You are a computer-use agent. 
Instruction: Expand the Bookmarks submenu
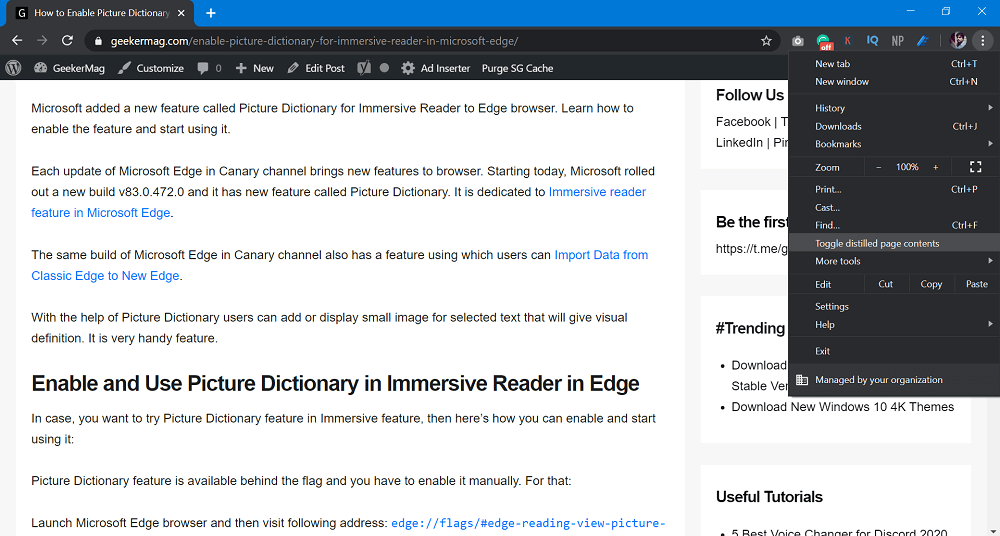coord(894,144)
